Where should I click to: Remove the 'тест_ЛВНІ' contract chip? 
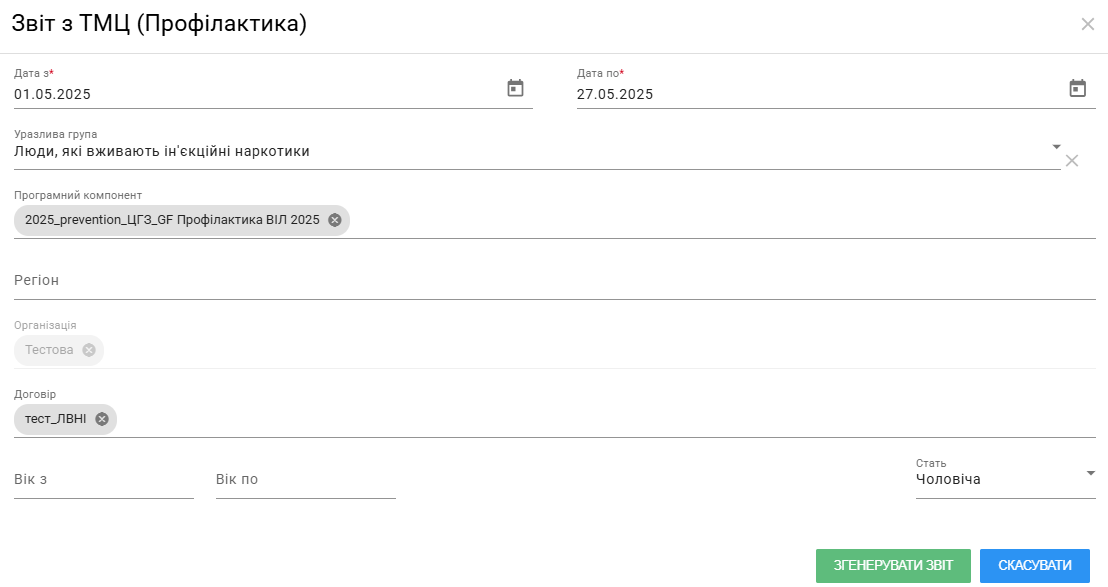tap(102, 419)
